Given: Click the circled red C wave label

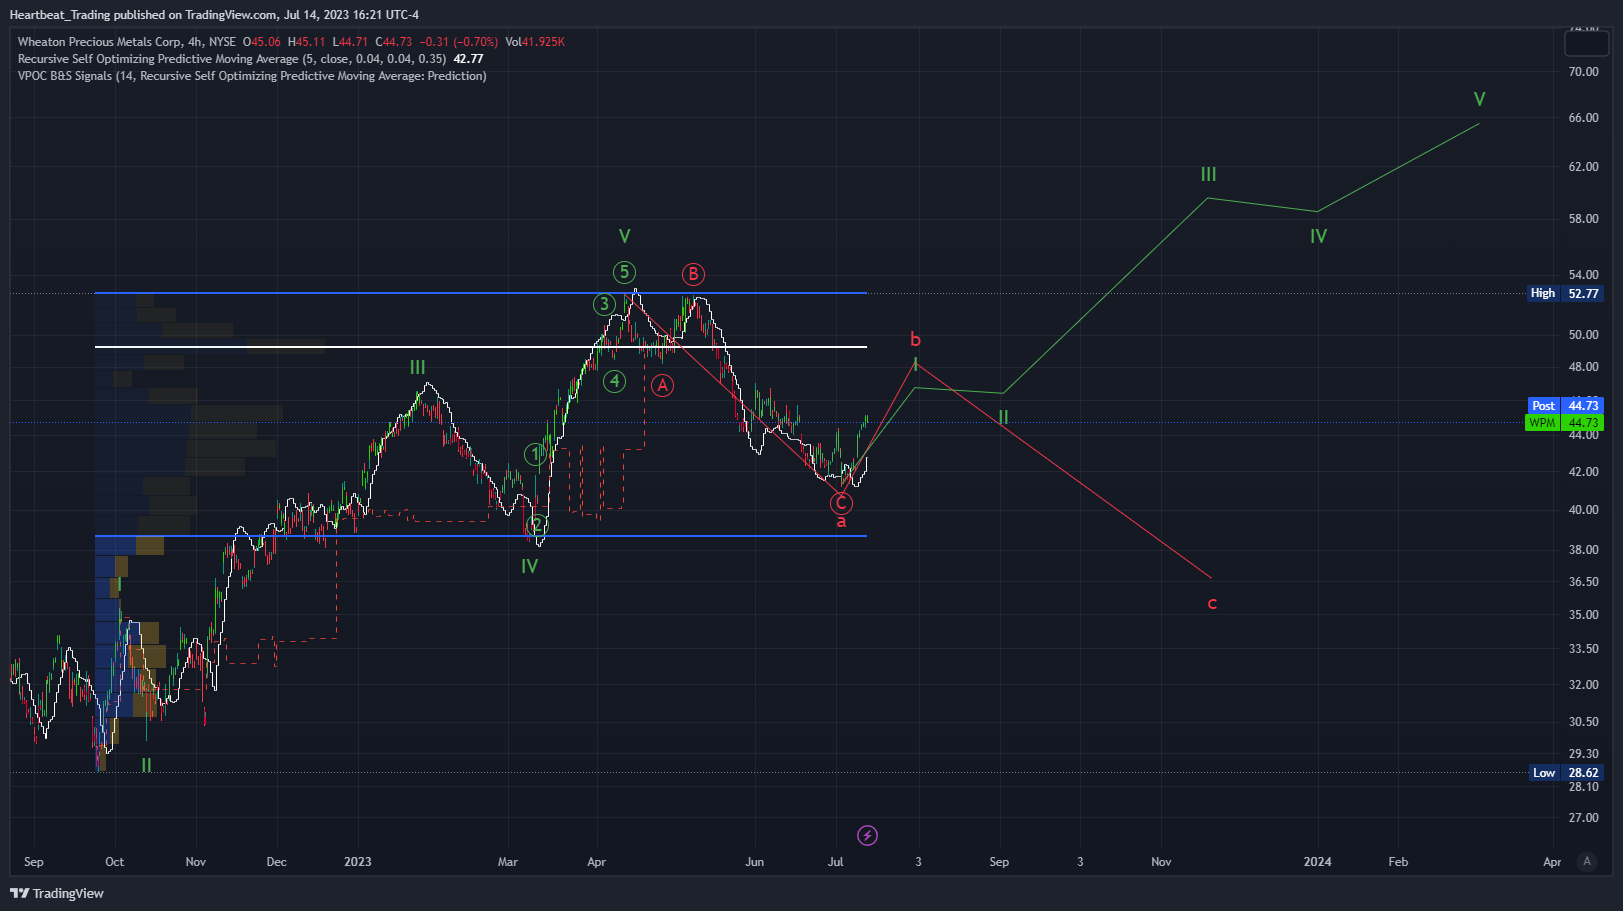Looking at the screenshot, I should point(842,503).
